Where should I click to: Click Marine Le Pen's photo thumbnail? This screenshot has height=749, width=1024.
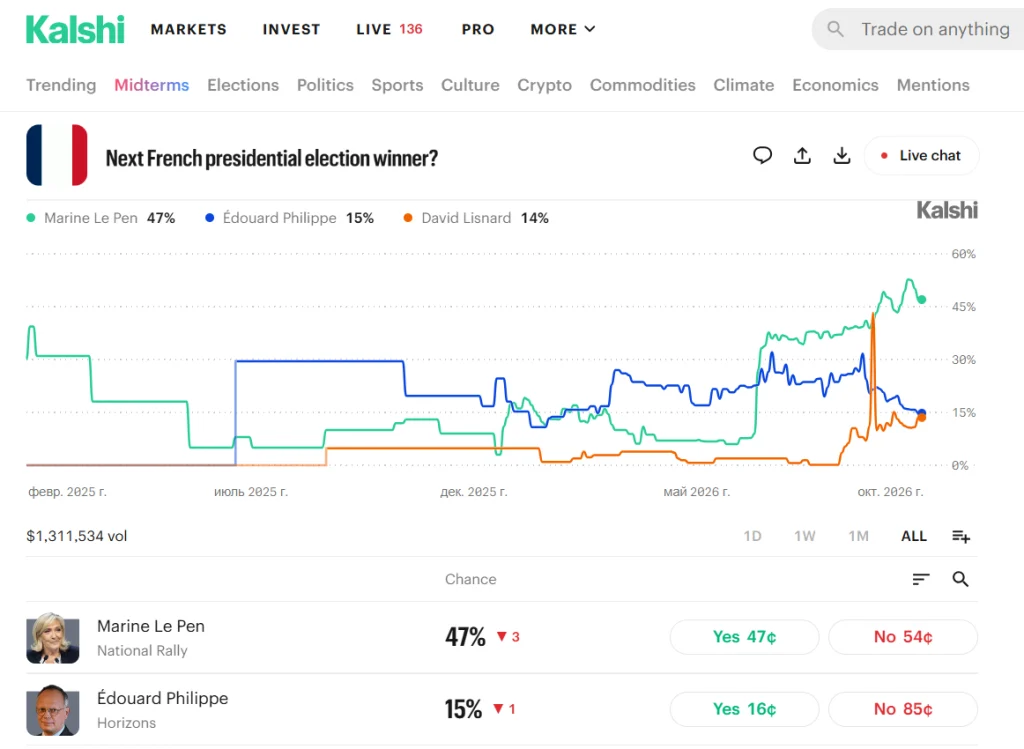coord(53,637)
